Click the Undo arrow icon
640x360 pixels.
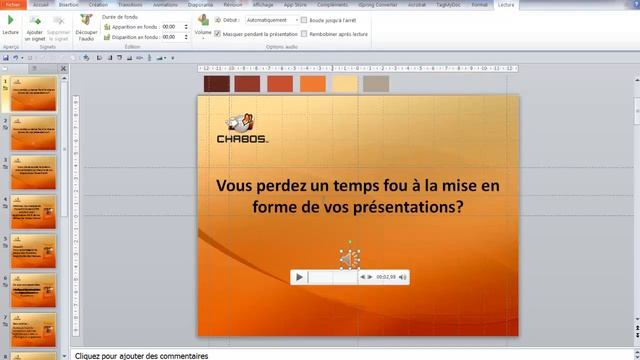(x=16, y=58)
